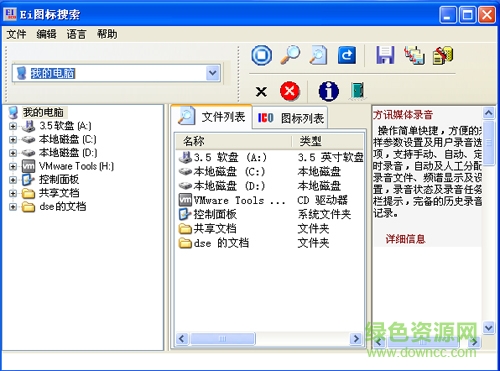Open the 语言 menu
Viewport: 500px width, 371px height.
point(76,34)
